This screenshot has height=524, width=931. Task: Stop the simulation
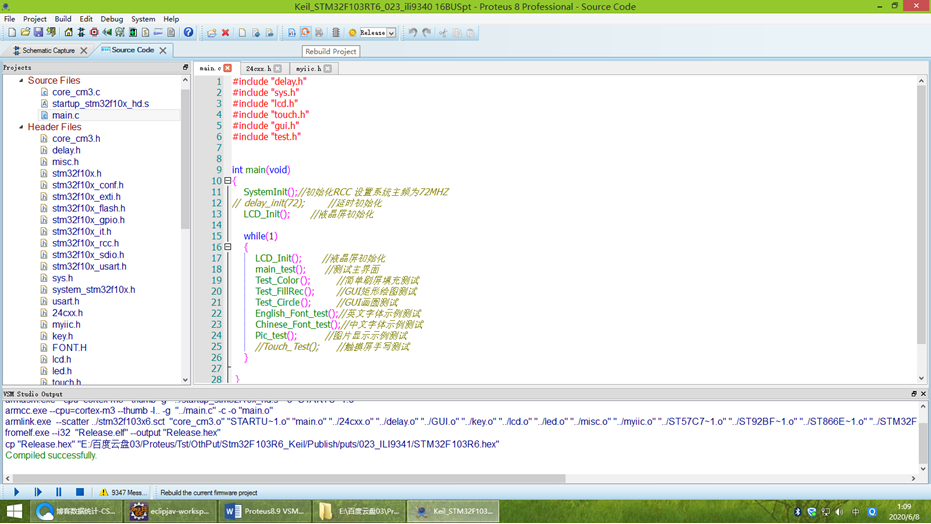80,492
